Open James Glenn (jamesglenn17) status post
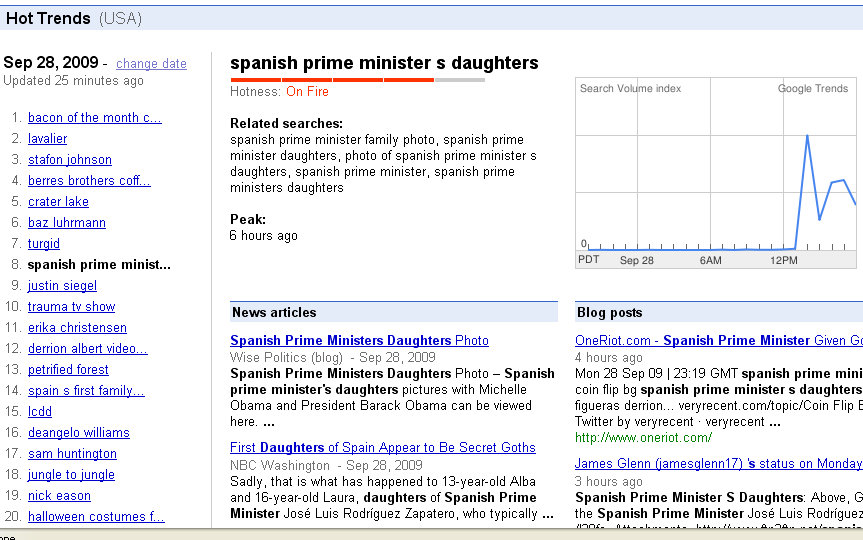 tap(719, 463)
